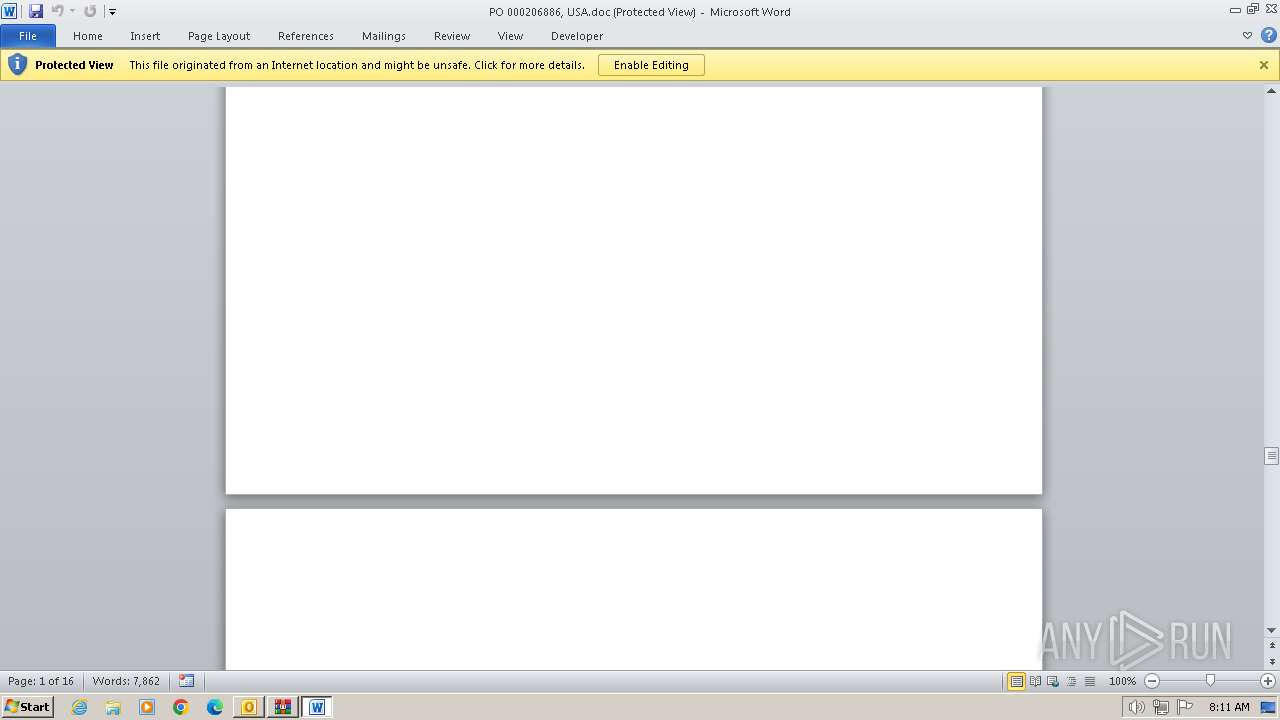The width and height of the screenshot is (1280, 720).
Task: Click the network tray icon
Action: tap(1160, 707)
